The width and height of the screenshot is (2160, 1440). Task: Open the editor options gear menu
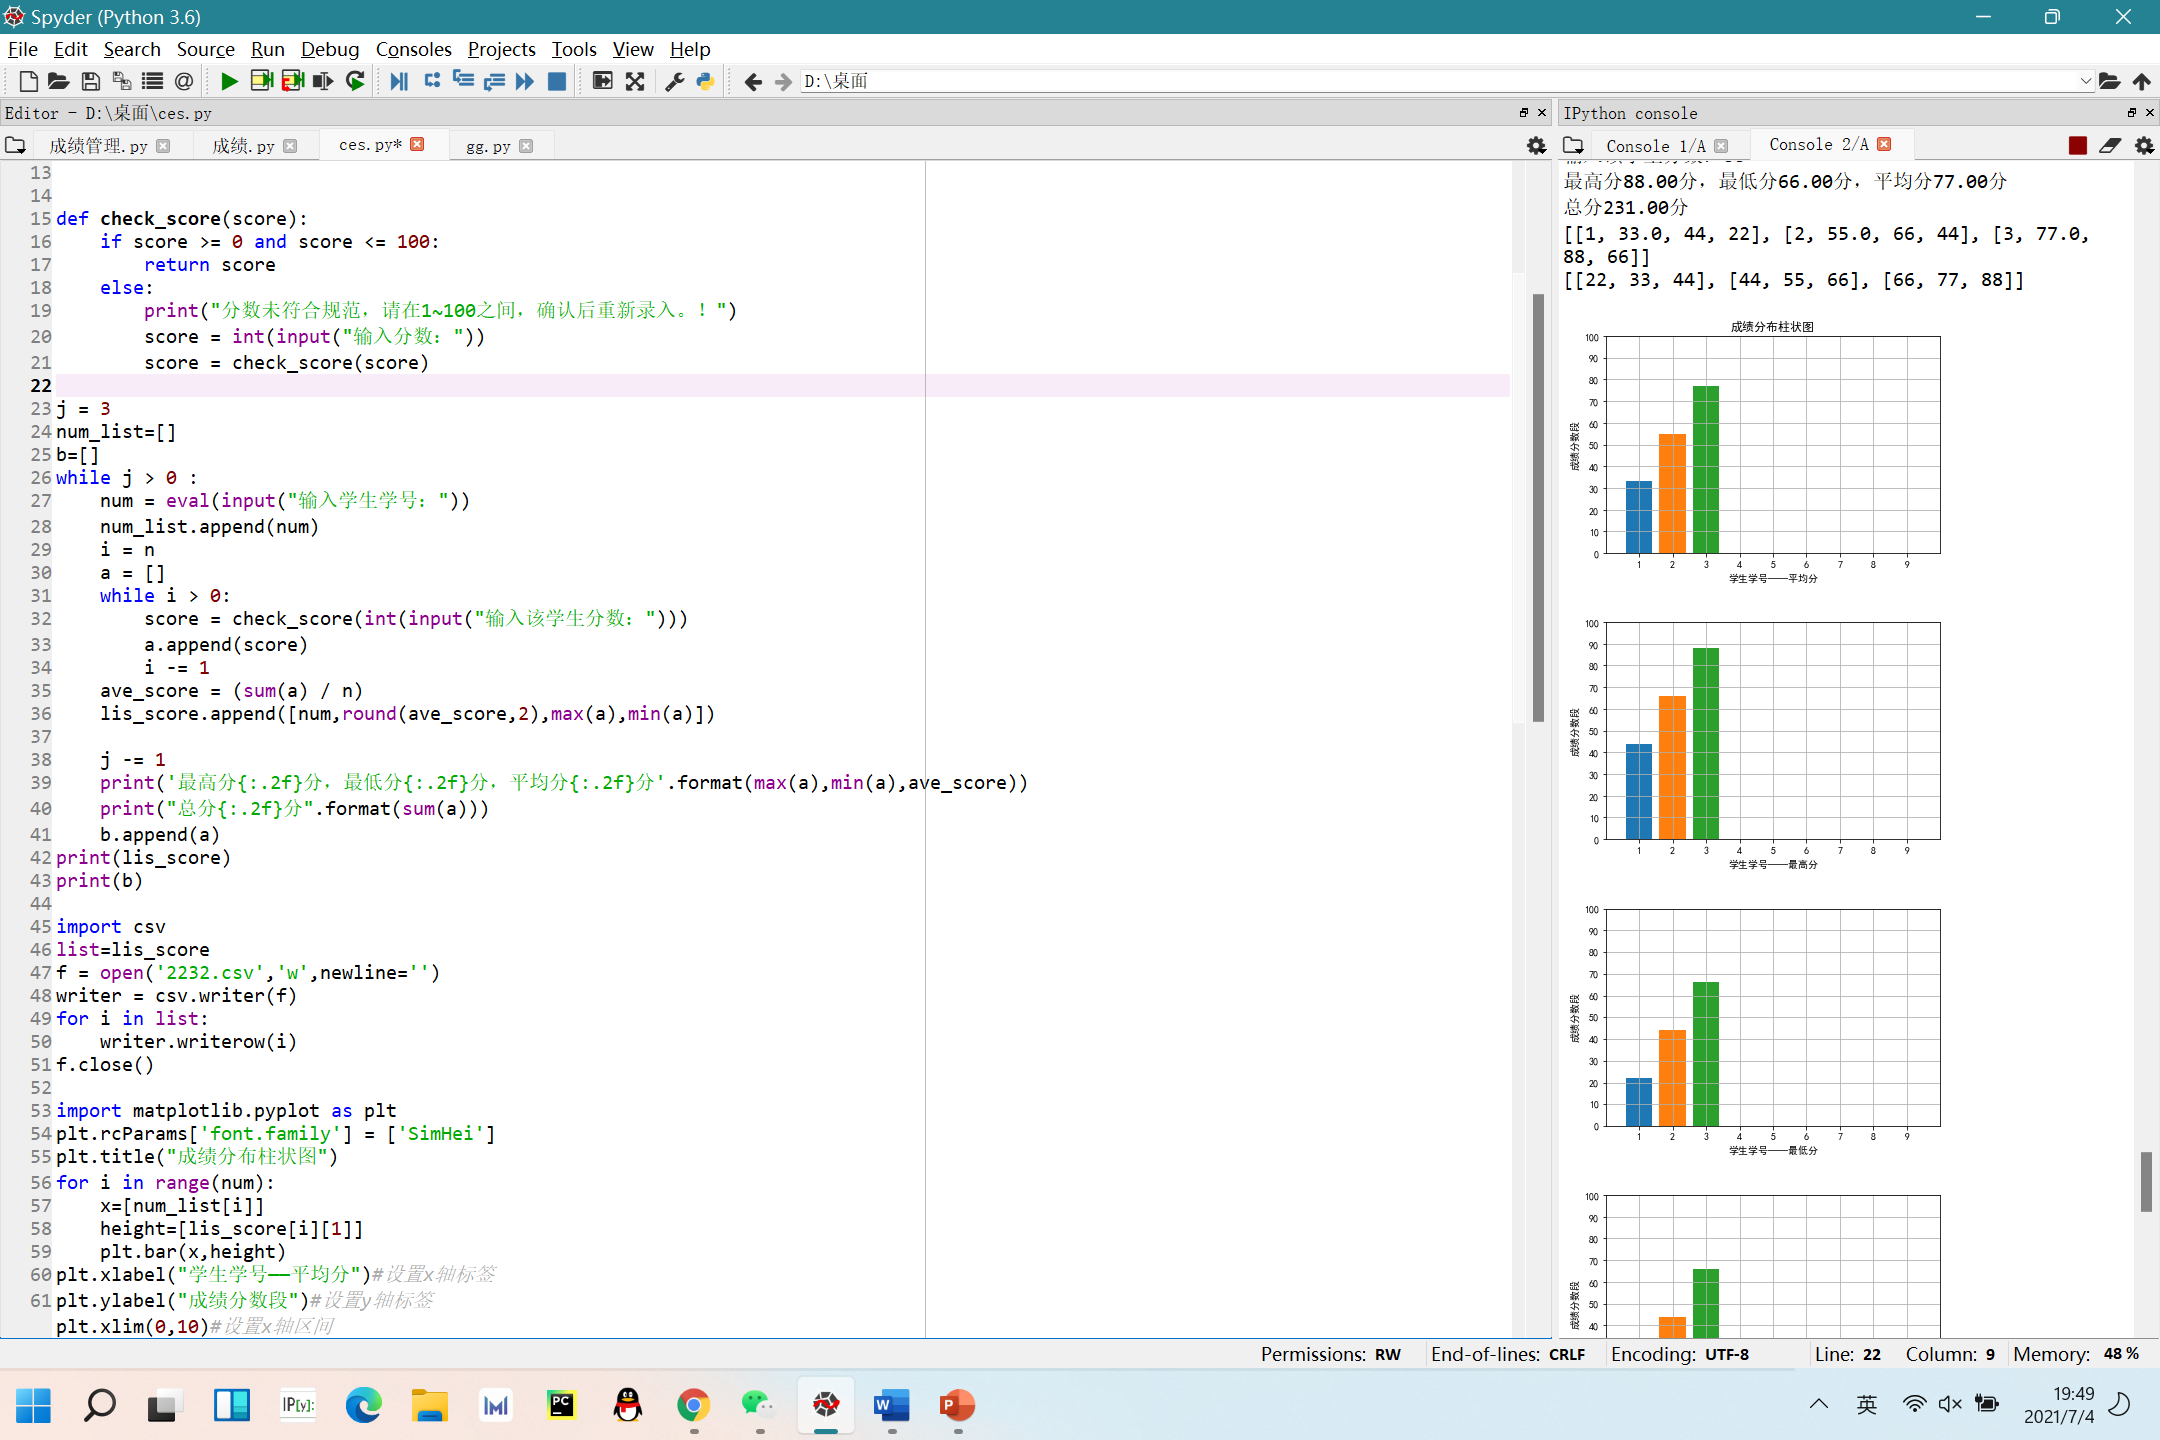[x=1536, y=146]
